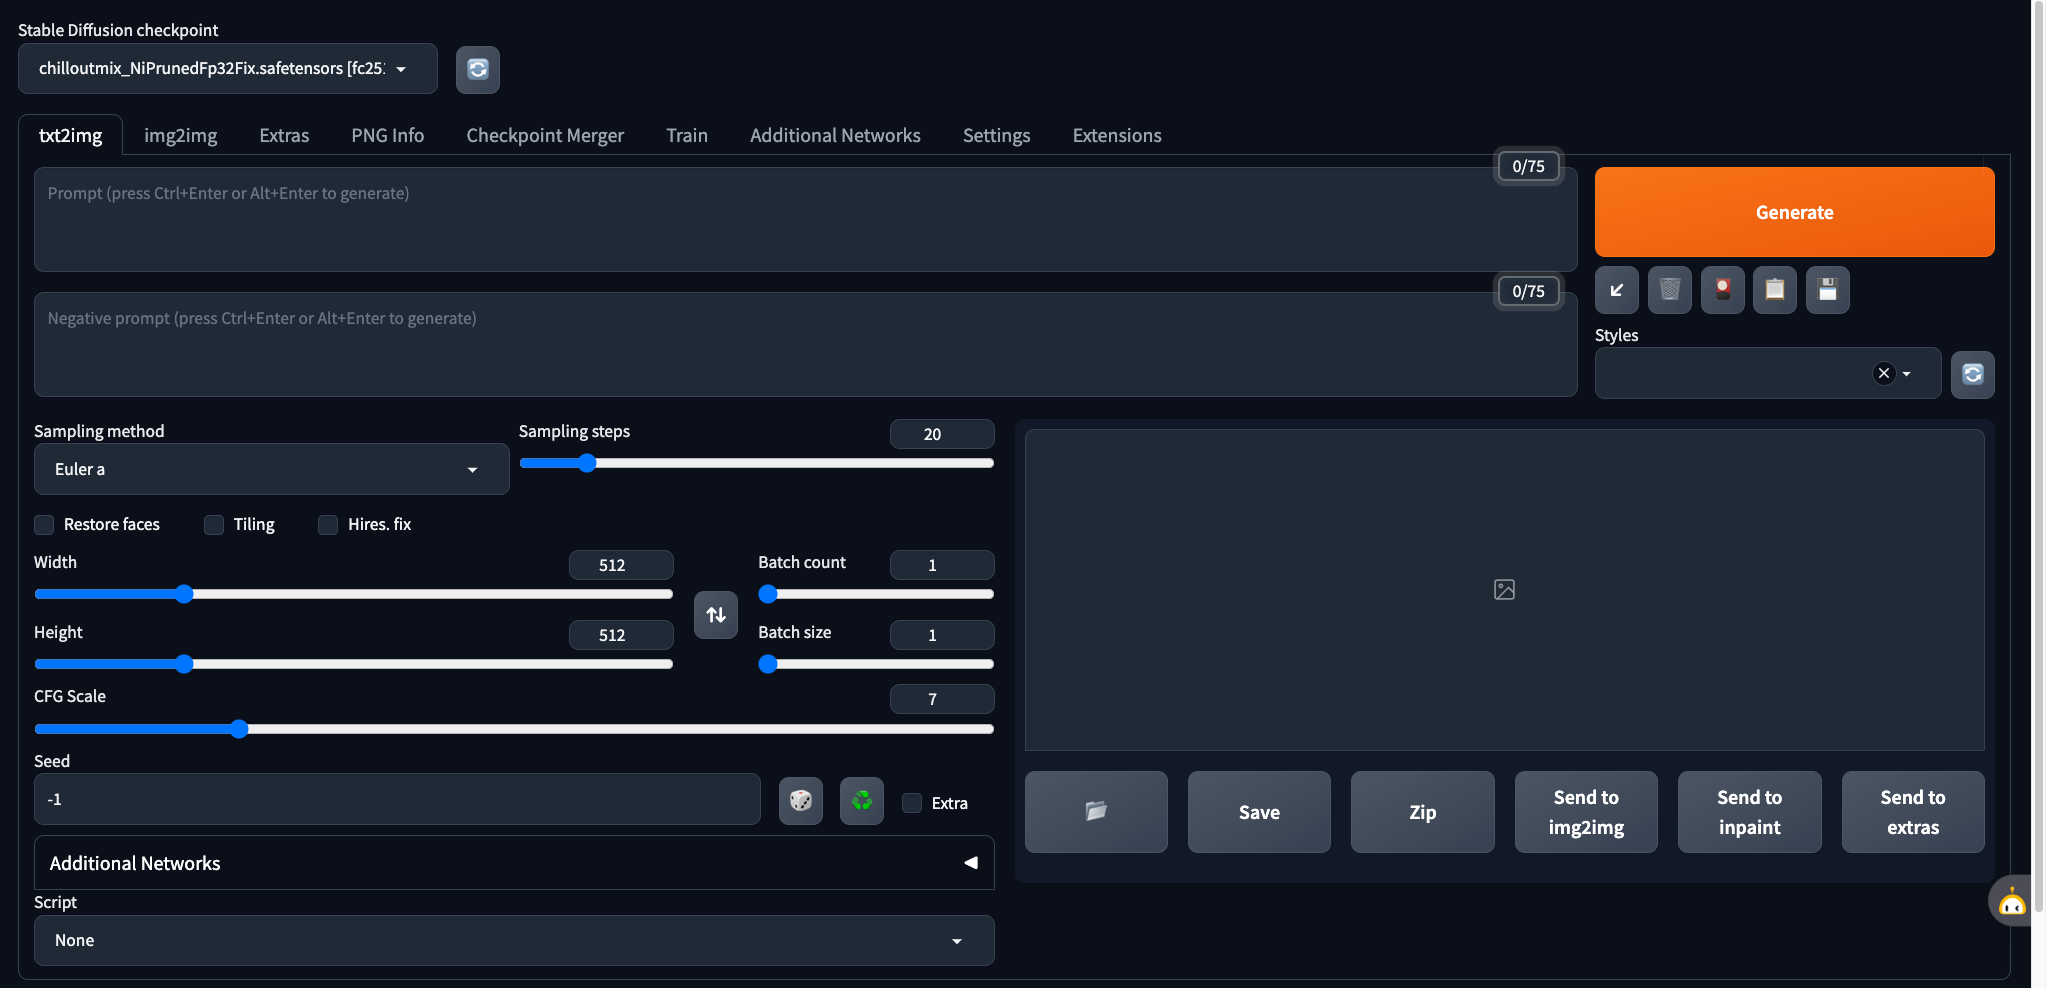Screen dimensions: 2046x988
Task: Click the Zip button
Action: (1422, 812)
